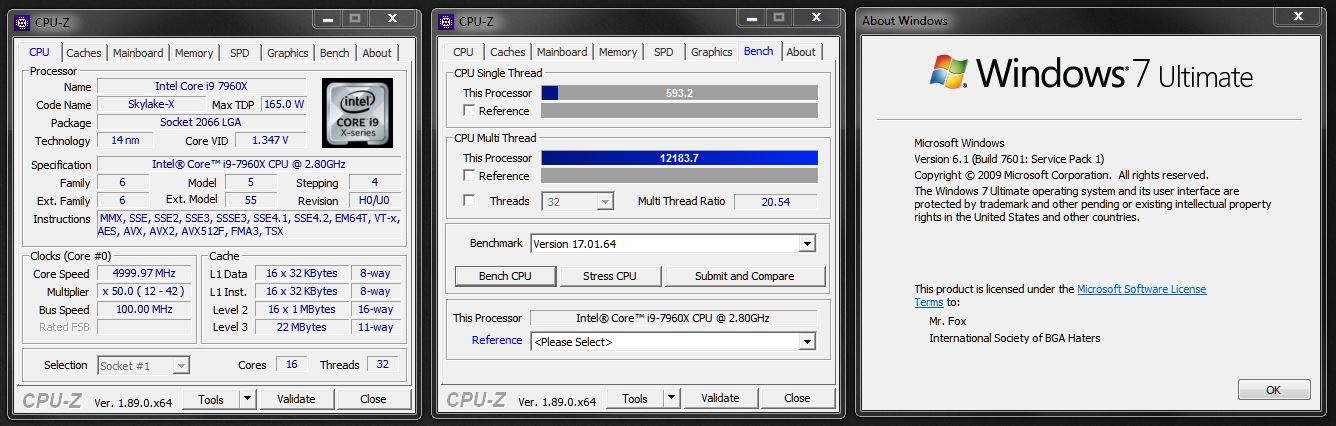The image size is (1336, 426).
Task: Open About tab in left CPU-Z window
Action: coord(377,53)
